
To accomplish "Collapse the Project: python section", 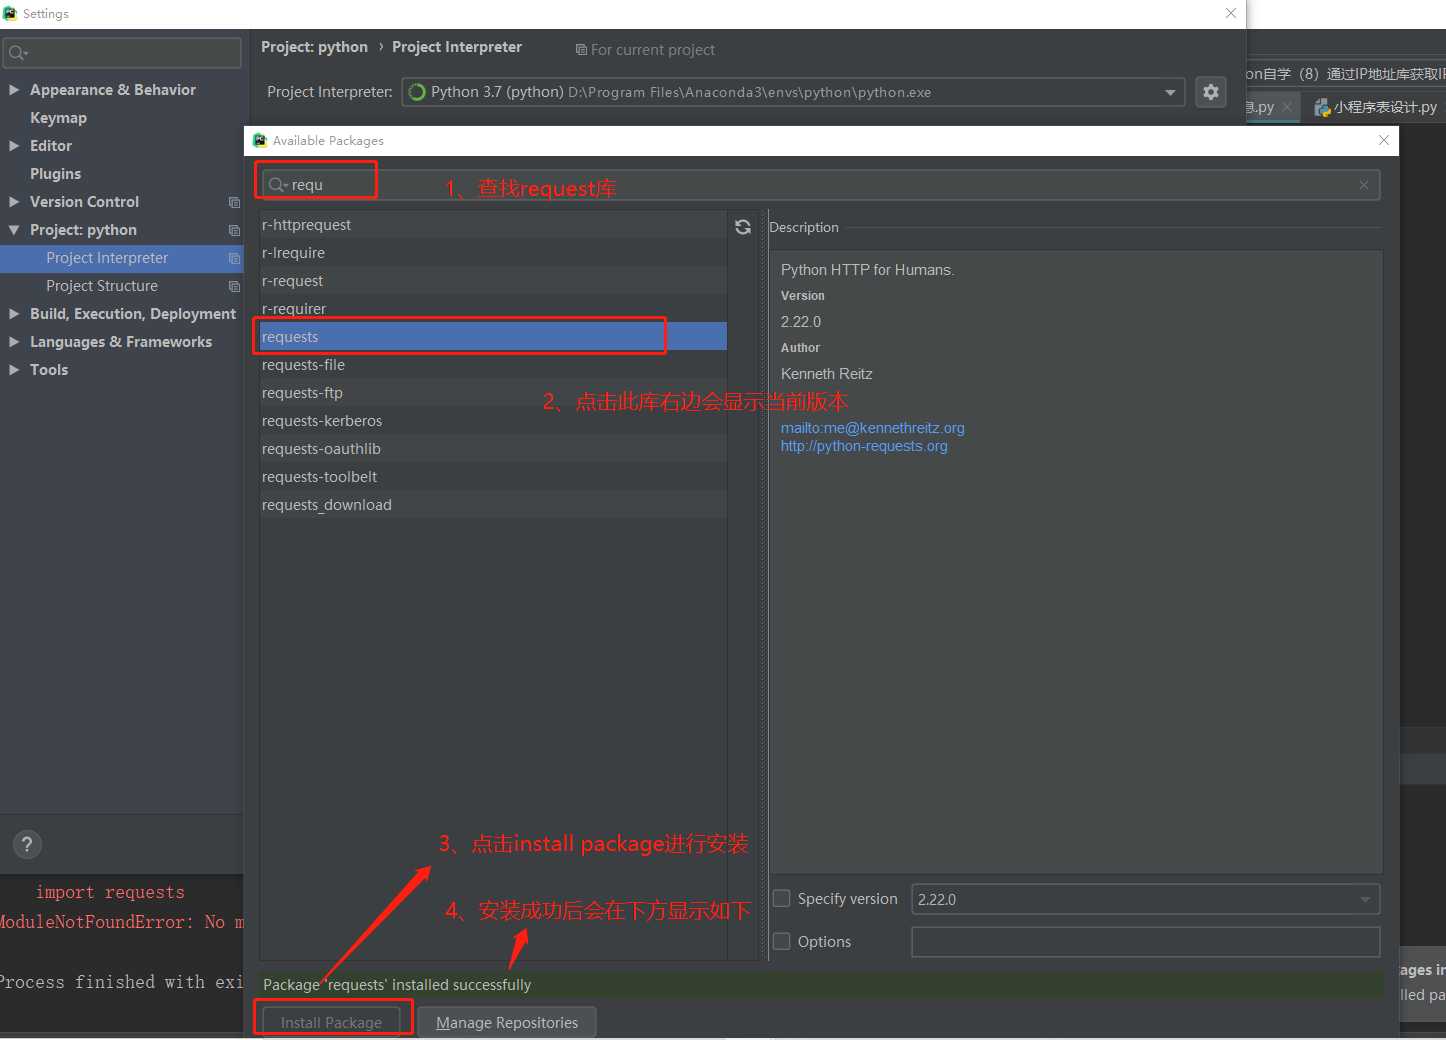I will tap(14, 230).
